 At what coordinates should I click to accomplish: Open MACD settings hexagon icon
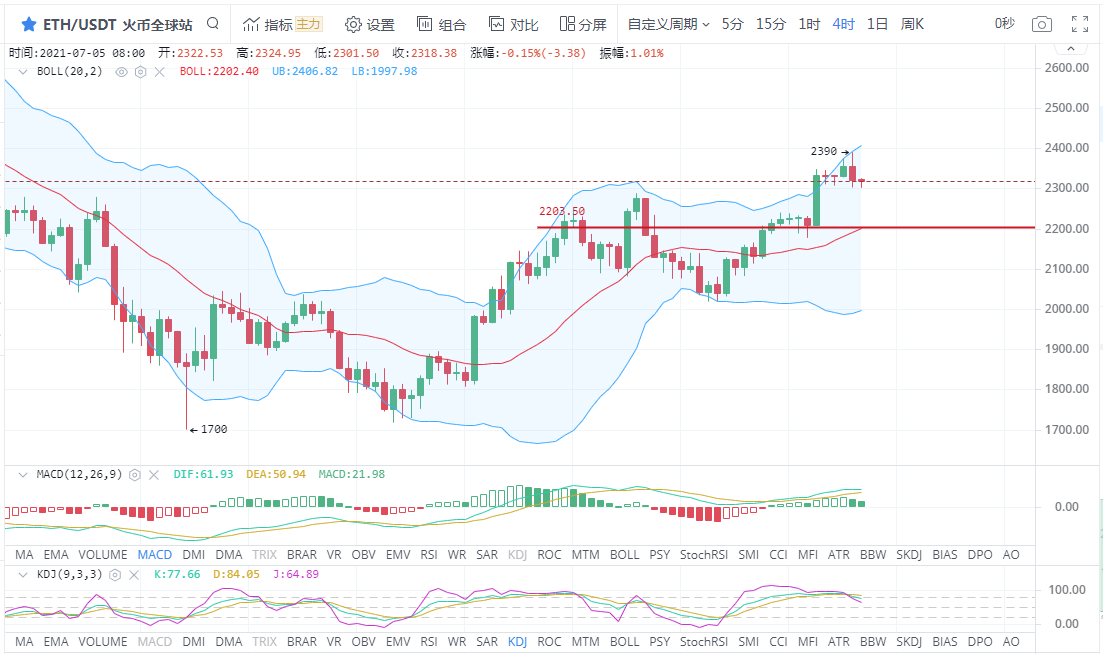[135, 475]
